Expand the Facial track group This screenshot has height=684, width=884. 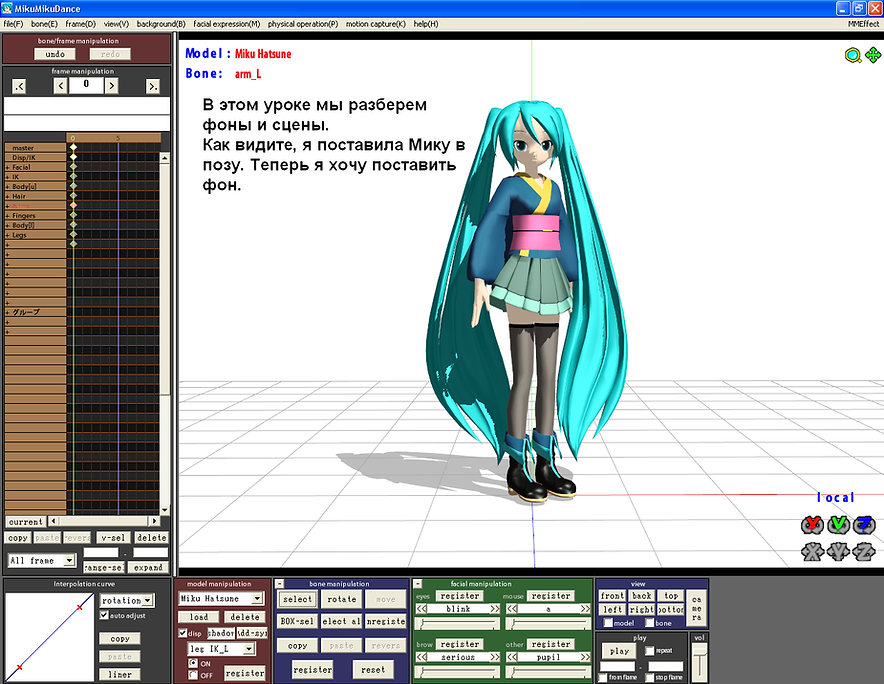(x=7, y=167)
